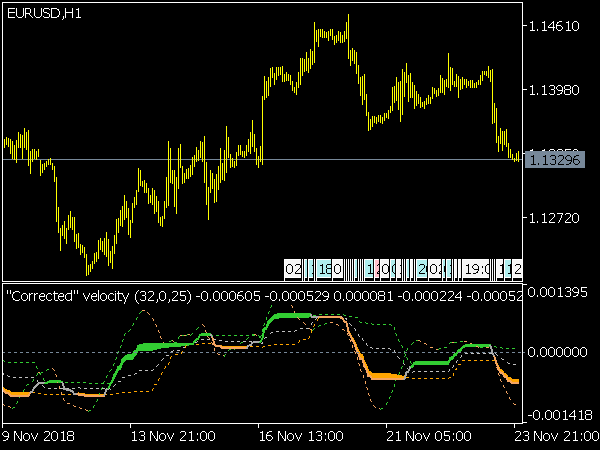
Task: Click indicator scale value 0.001395
Action: 557,292
